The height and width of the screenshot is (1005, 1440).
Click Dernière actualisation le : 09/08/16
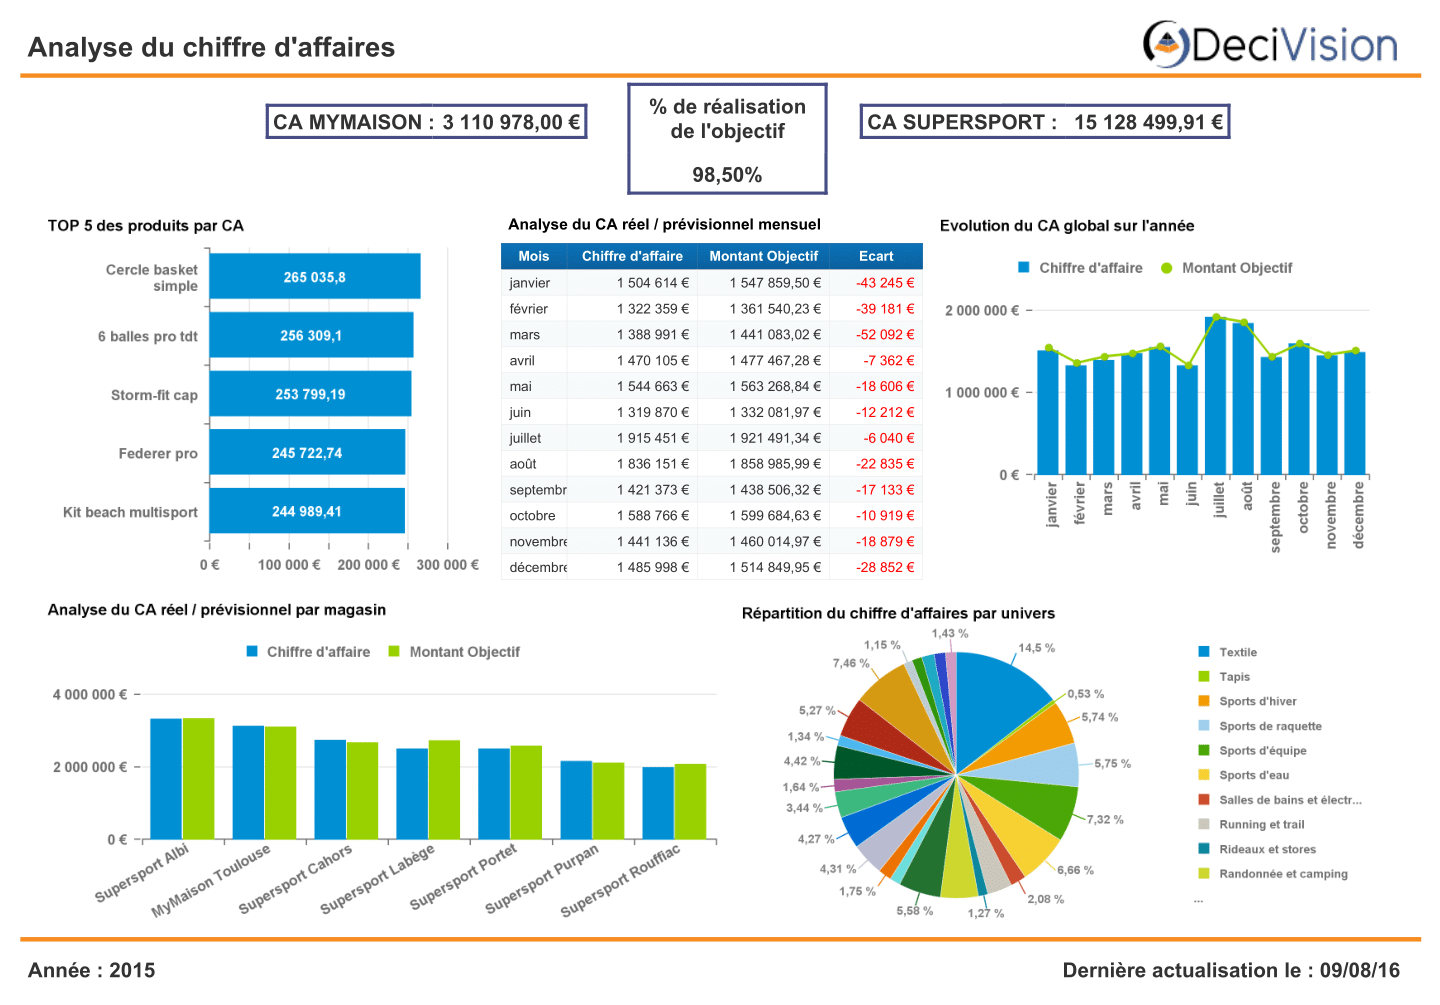pyautogui.click(x=1231, y=970)
